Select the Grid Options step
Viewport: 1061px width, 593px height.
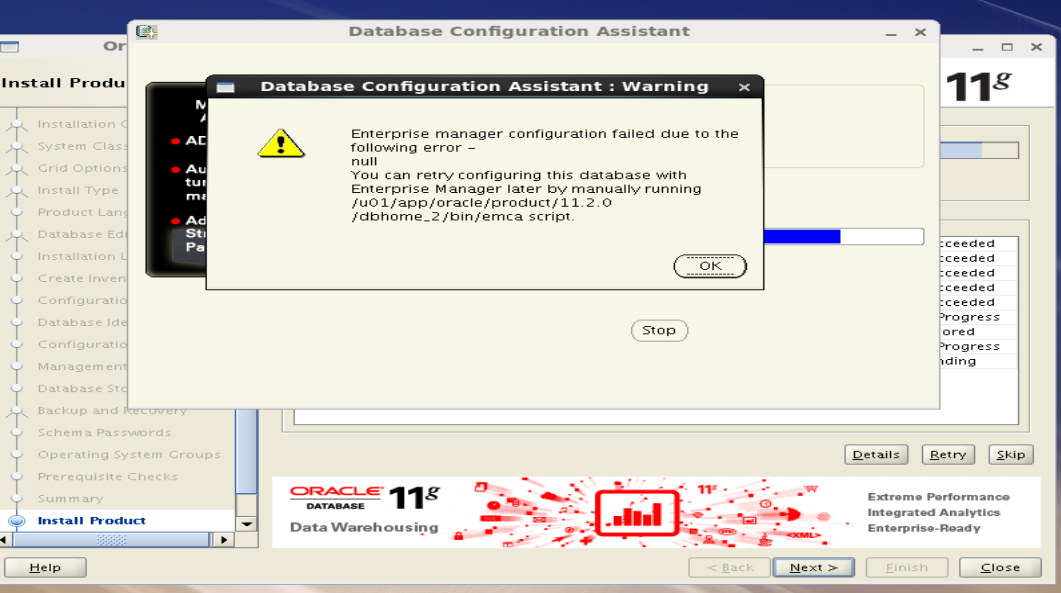click(x=82, y=168)
